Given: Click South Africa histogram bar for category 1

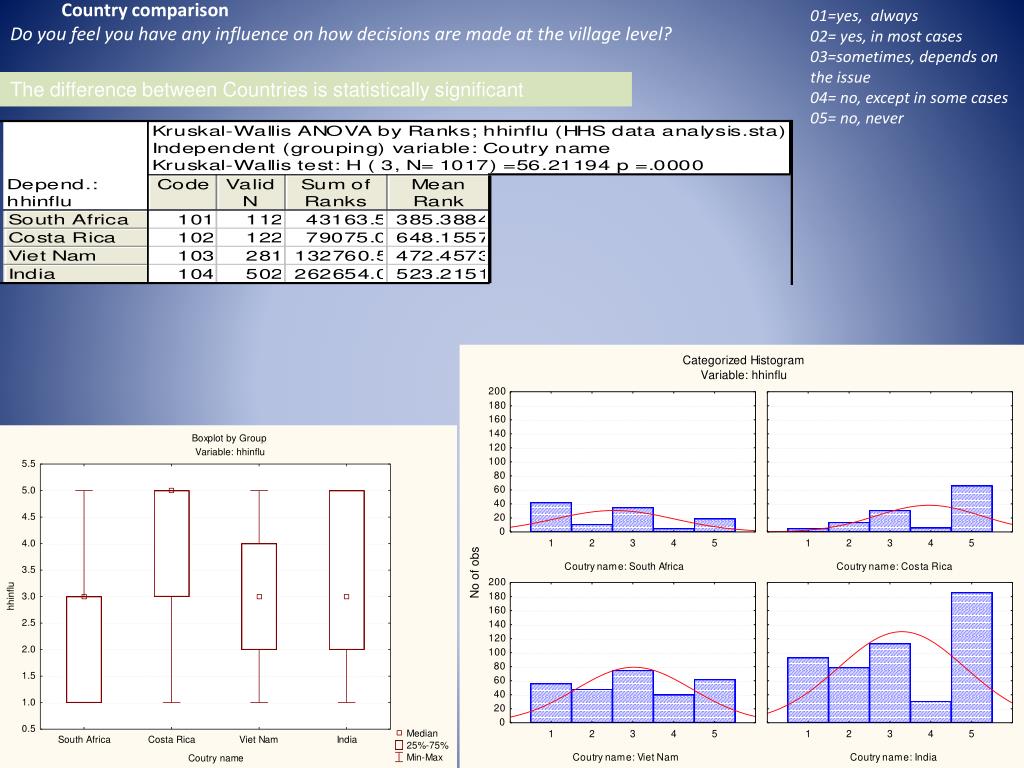Looking at the screenshot, I should pyautogui.click(x=551, y=517).
